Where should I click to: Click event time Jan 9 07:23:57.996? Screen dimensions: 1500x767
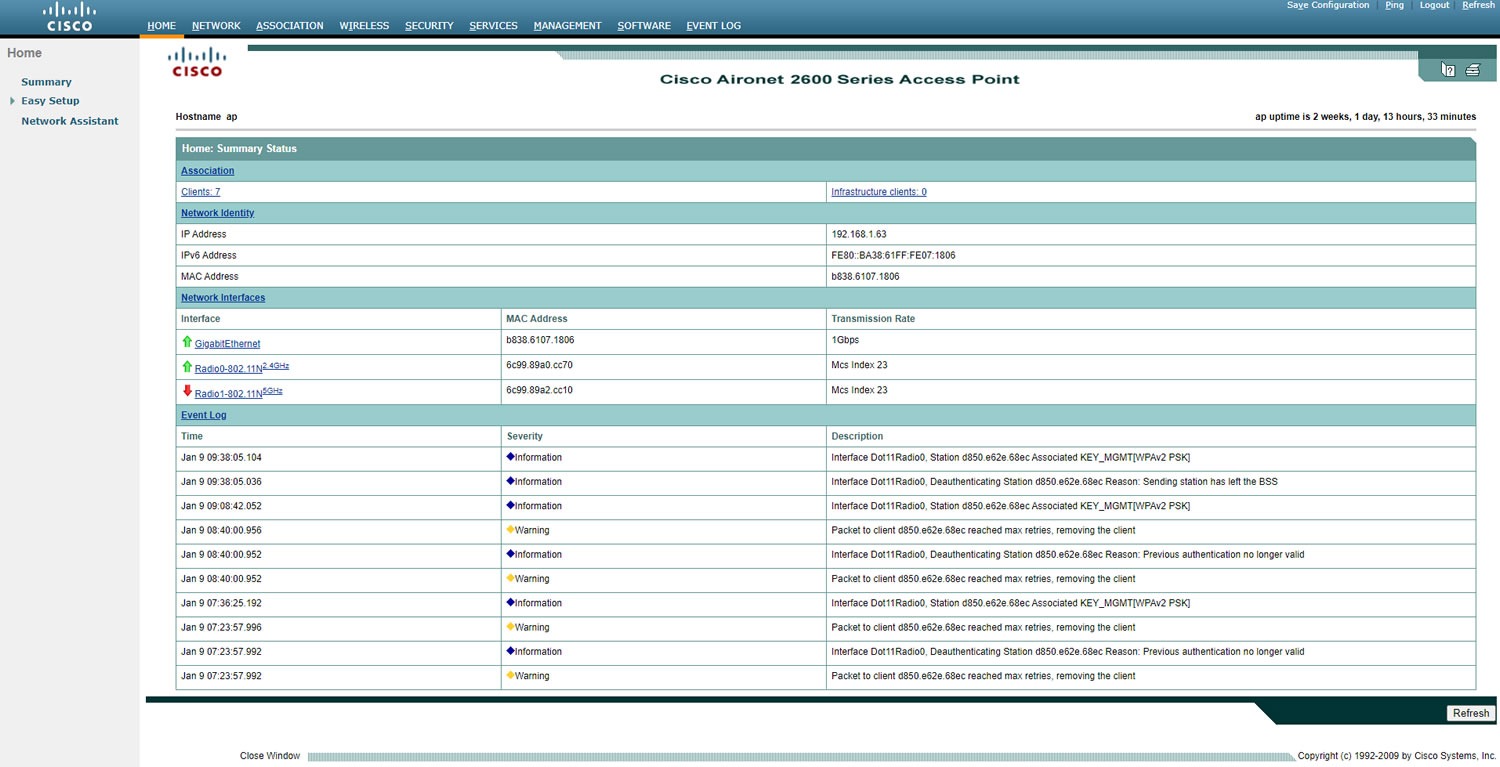coord(221,627)
